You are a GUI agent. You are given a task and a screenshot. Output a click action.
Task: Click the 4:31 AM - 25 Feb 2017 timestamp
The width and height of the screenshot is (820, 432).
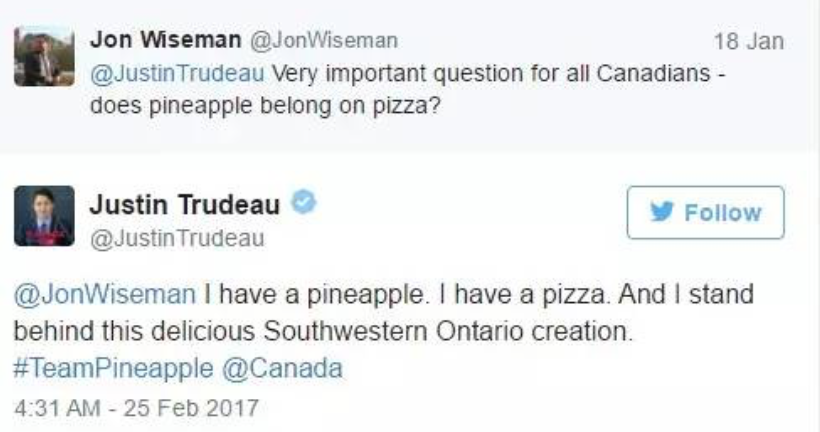point(136,408)
